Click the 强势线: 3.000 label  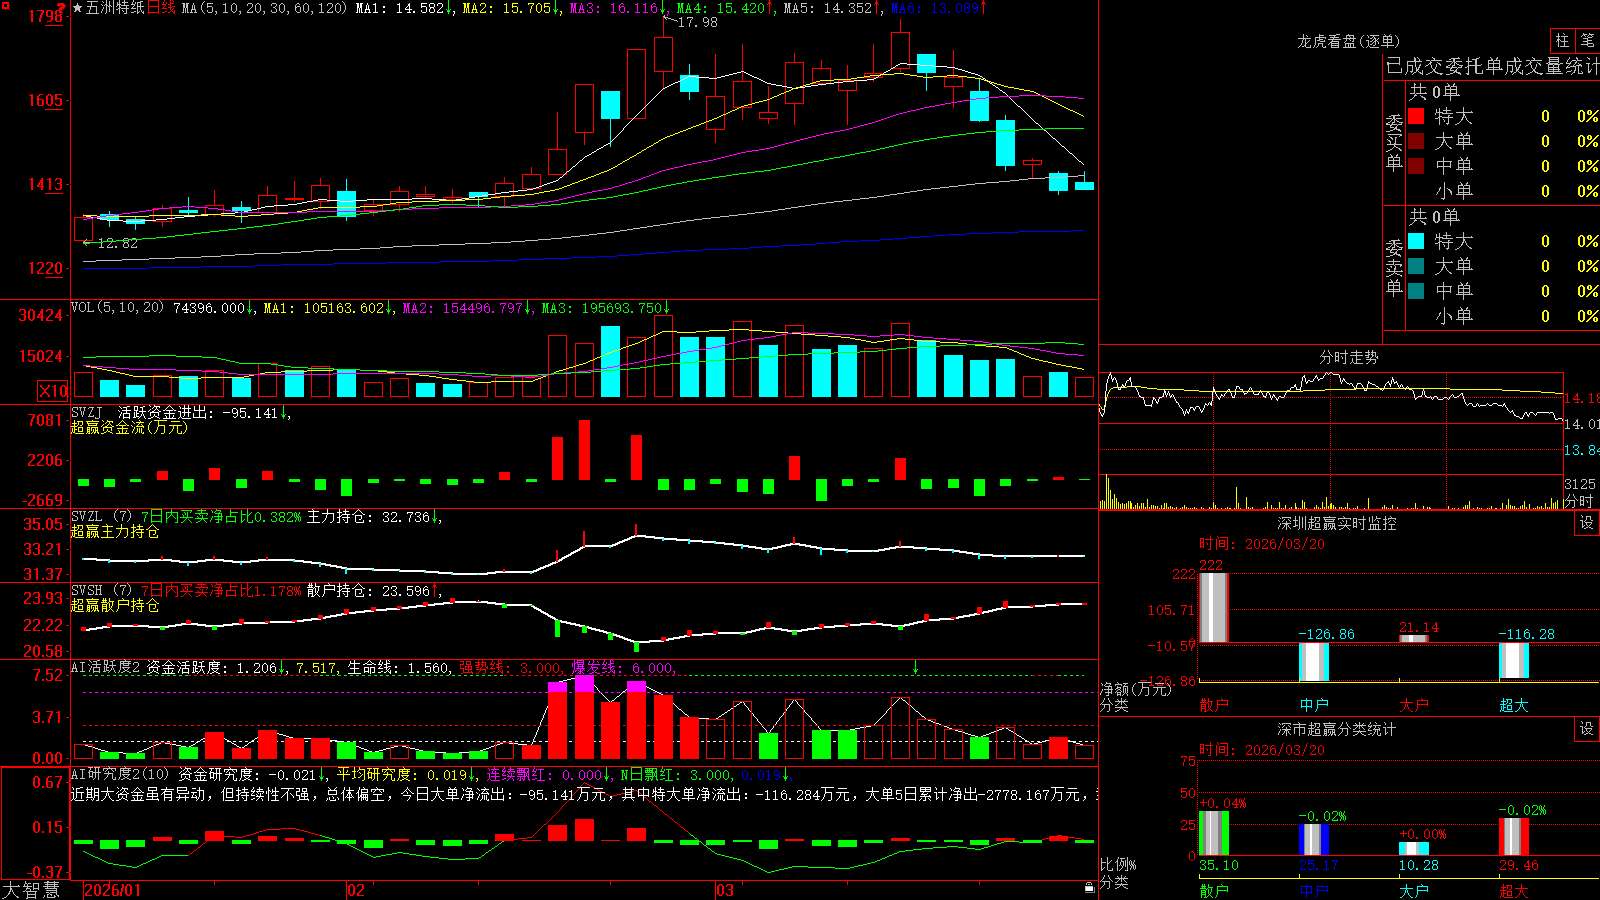tap(511, 668)
